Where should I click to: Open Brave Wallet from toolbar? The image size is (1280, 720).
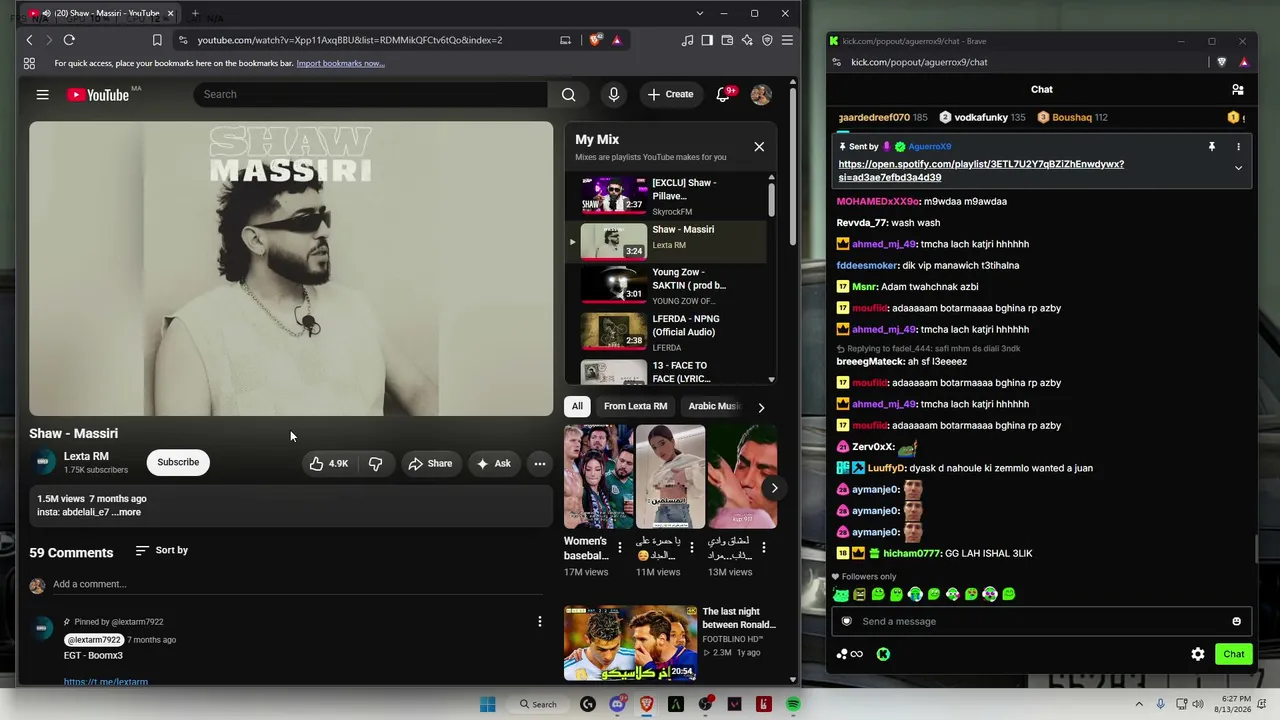[x=727, y=40]
